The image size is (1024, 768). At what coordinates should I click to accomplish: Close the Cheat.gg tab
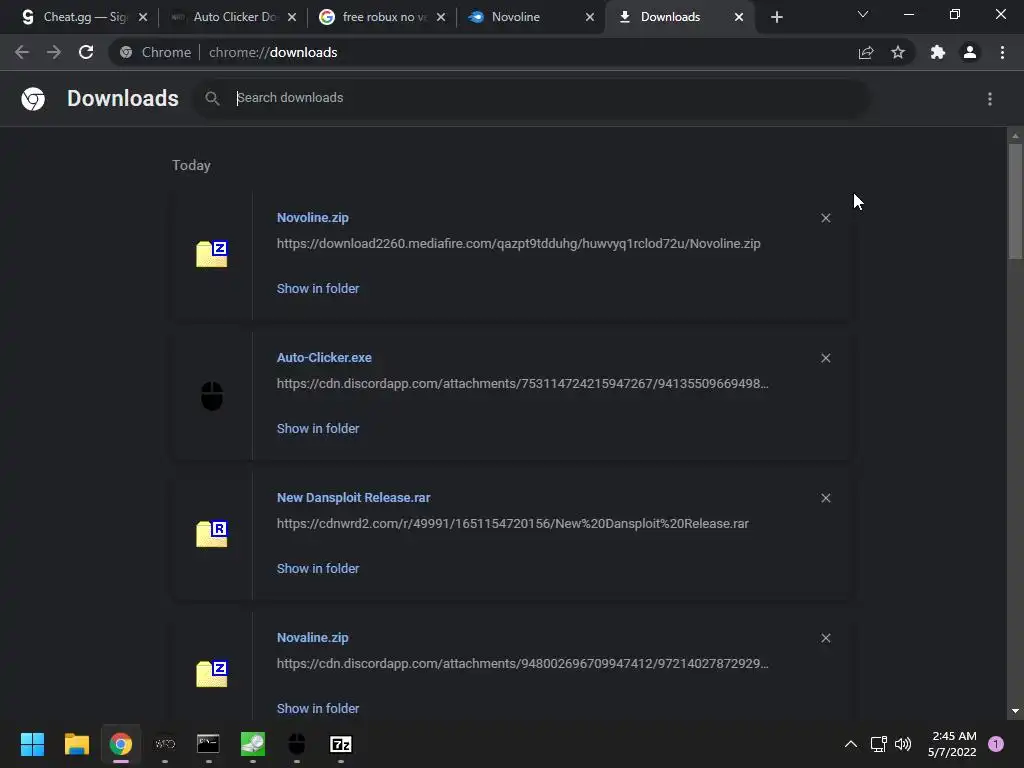tap(143, 18)
